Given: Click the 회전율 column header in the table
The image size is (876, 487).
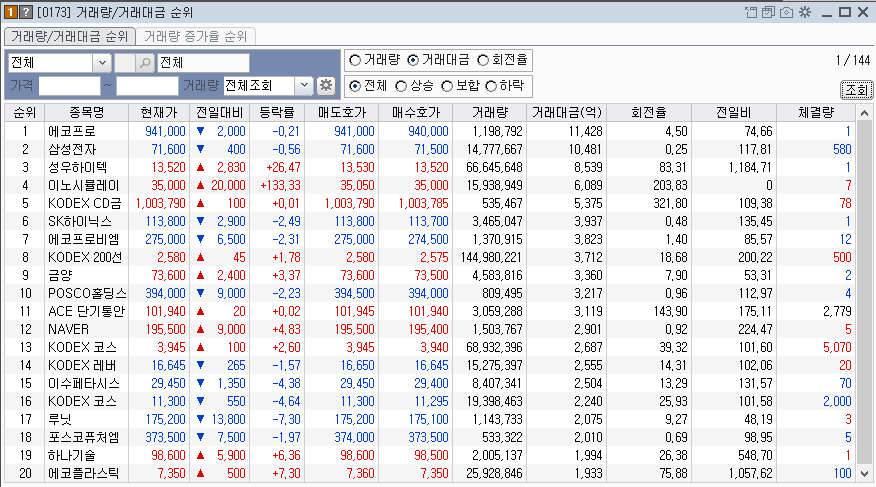Looking at the screenshot, I should tap(649, 112).
